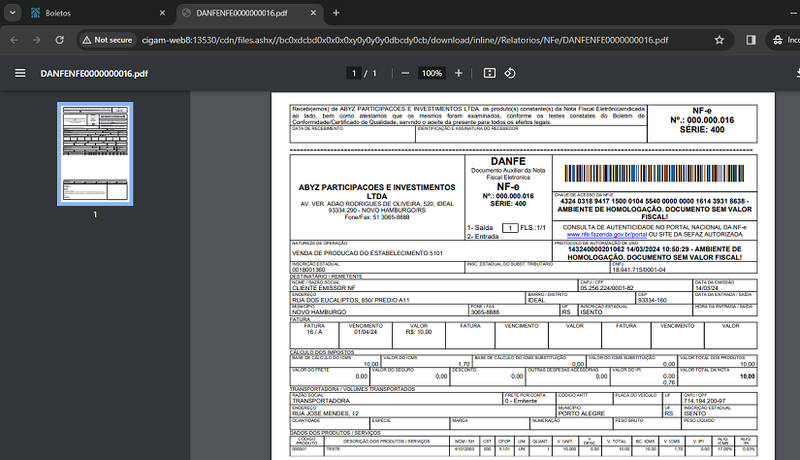Select the DANFENFE0000000016.pdf browser tab

pos(249,13)
